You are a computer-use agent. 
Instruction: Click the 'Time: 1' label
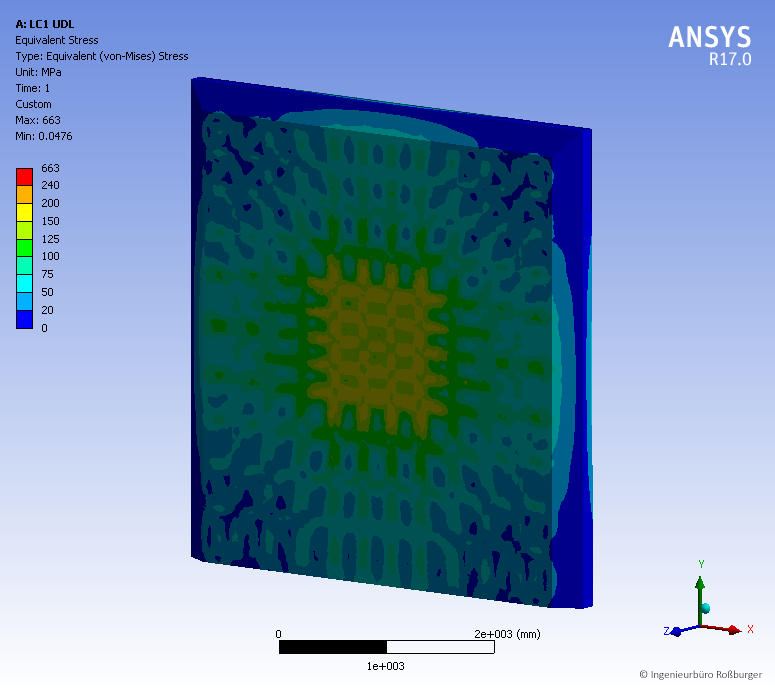coord(33,88)
